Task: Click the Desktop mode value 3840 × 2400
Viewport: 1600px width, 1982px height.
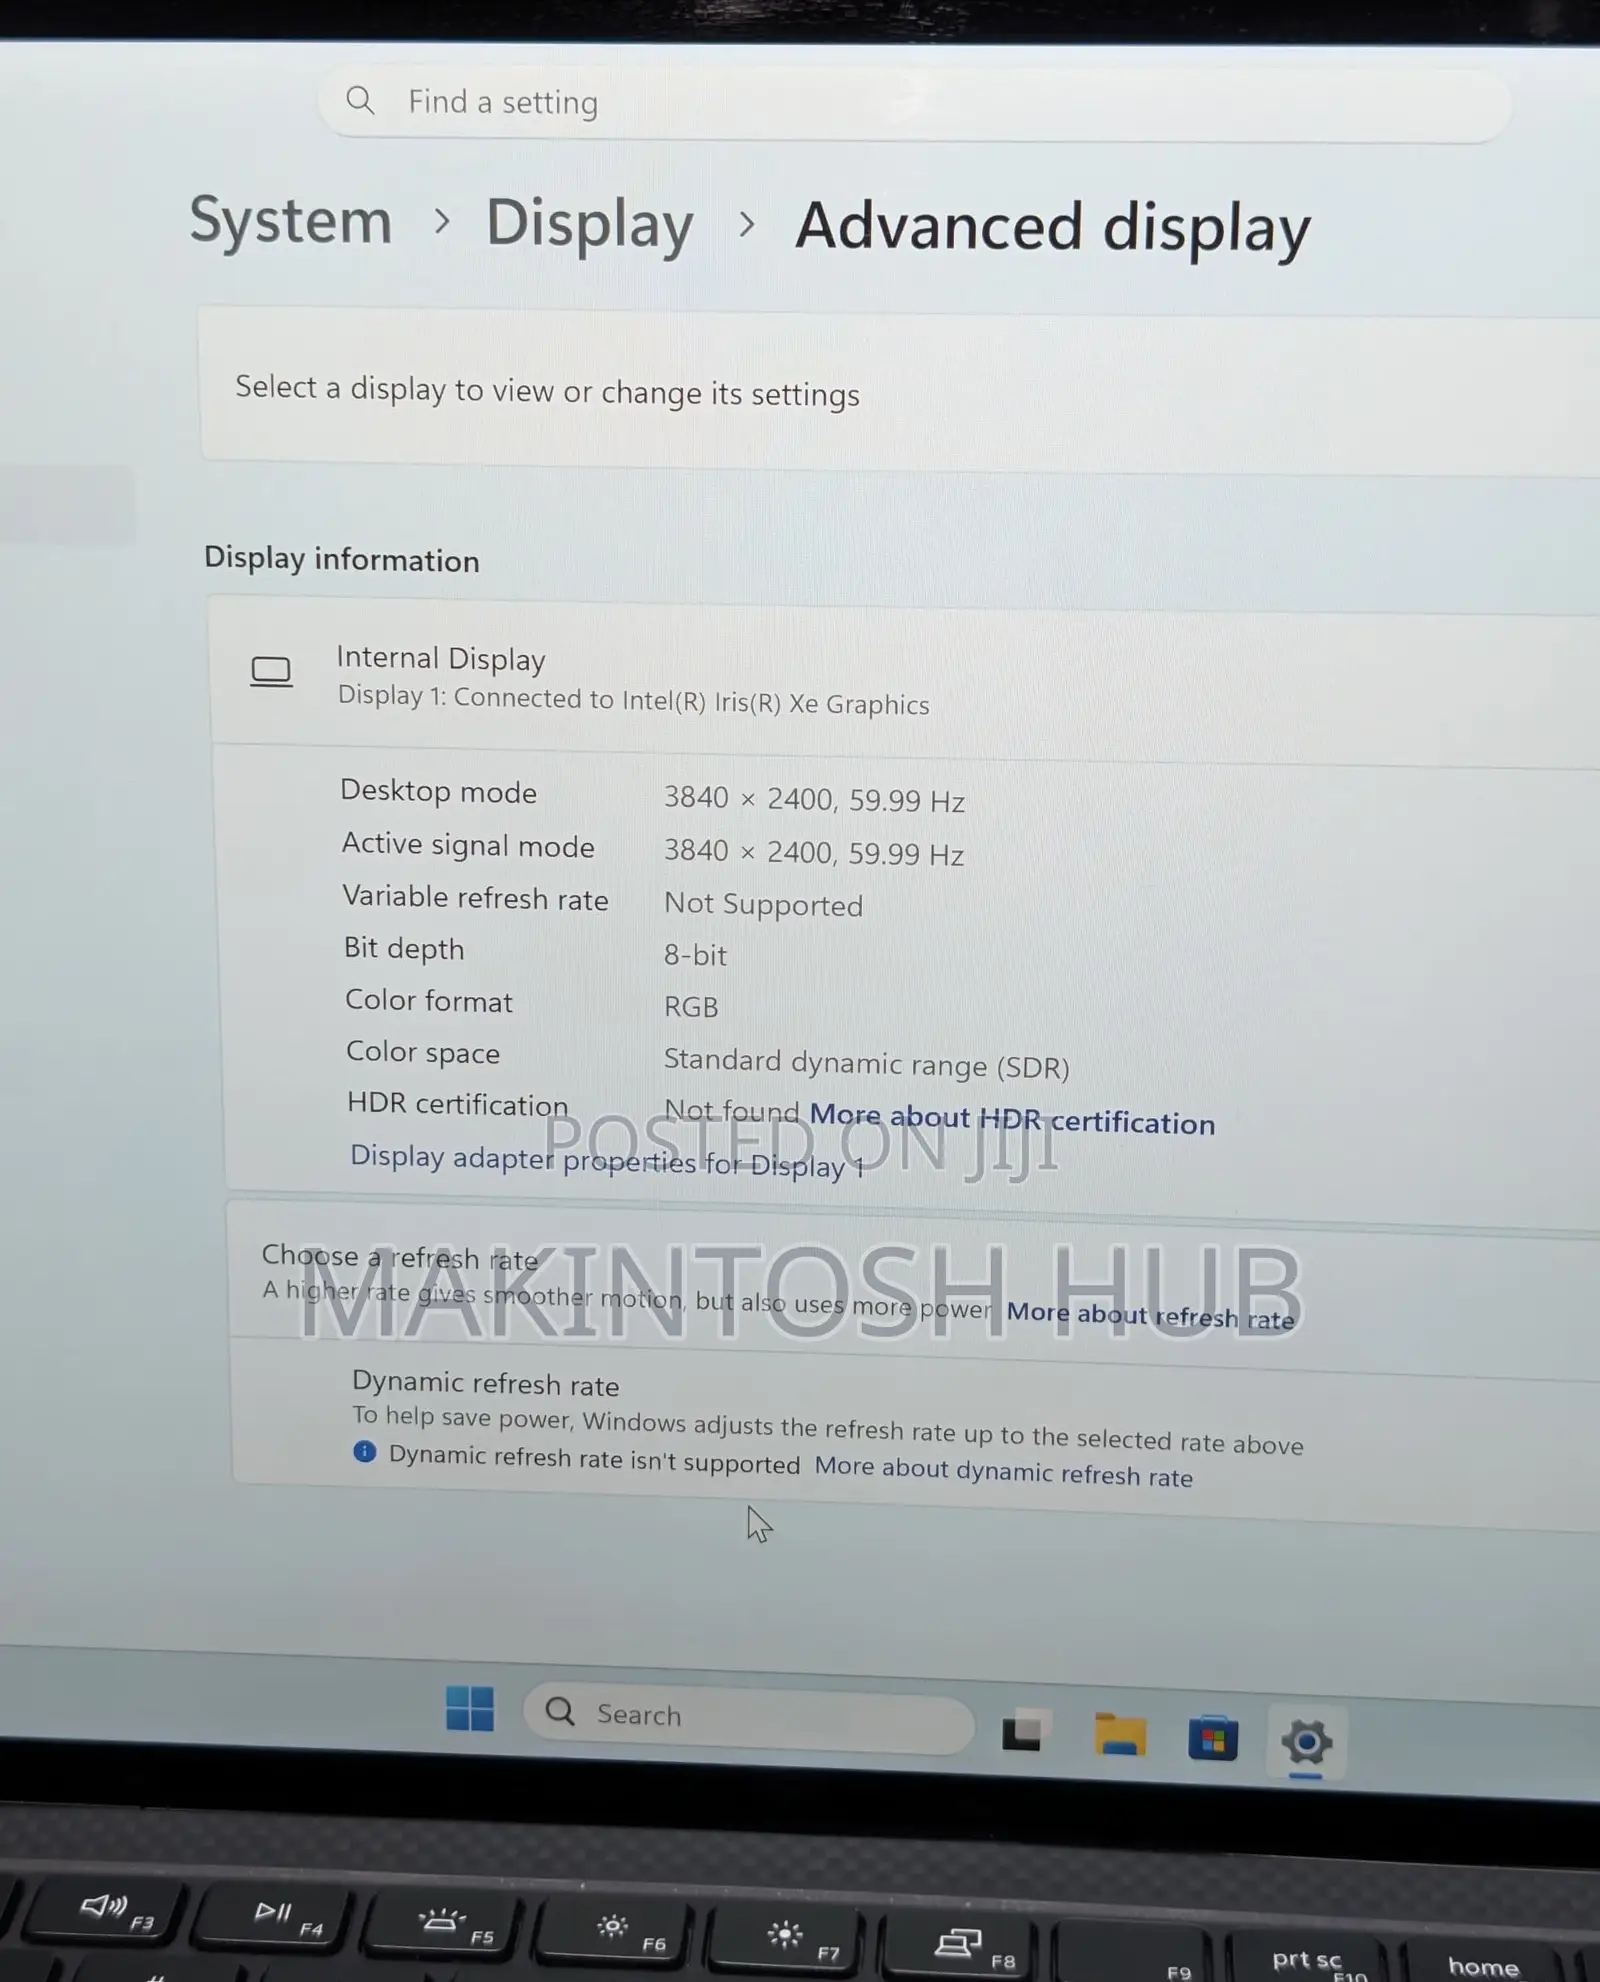Action: coord(814,799)
